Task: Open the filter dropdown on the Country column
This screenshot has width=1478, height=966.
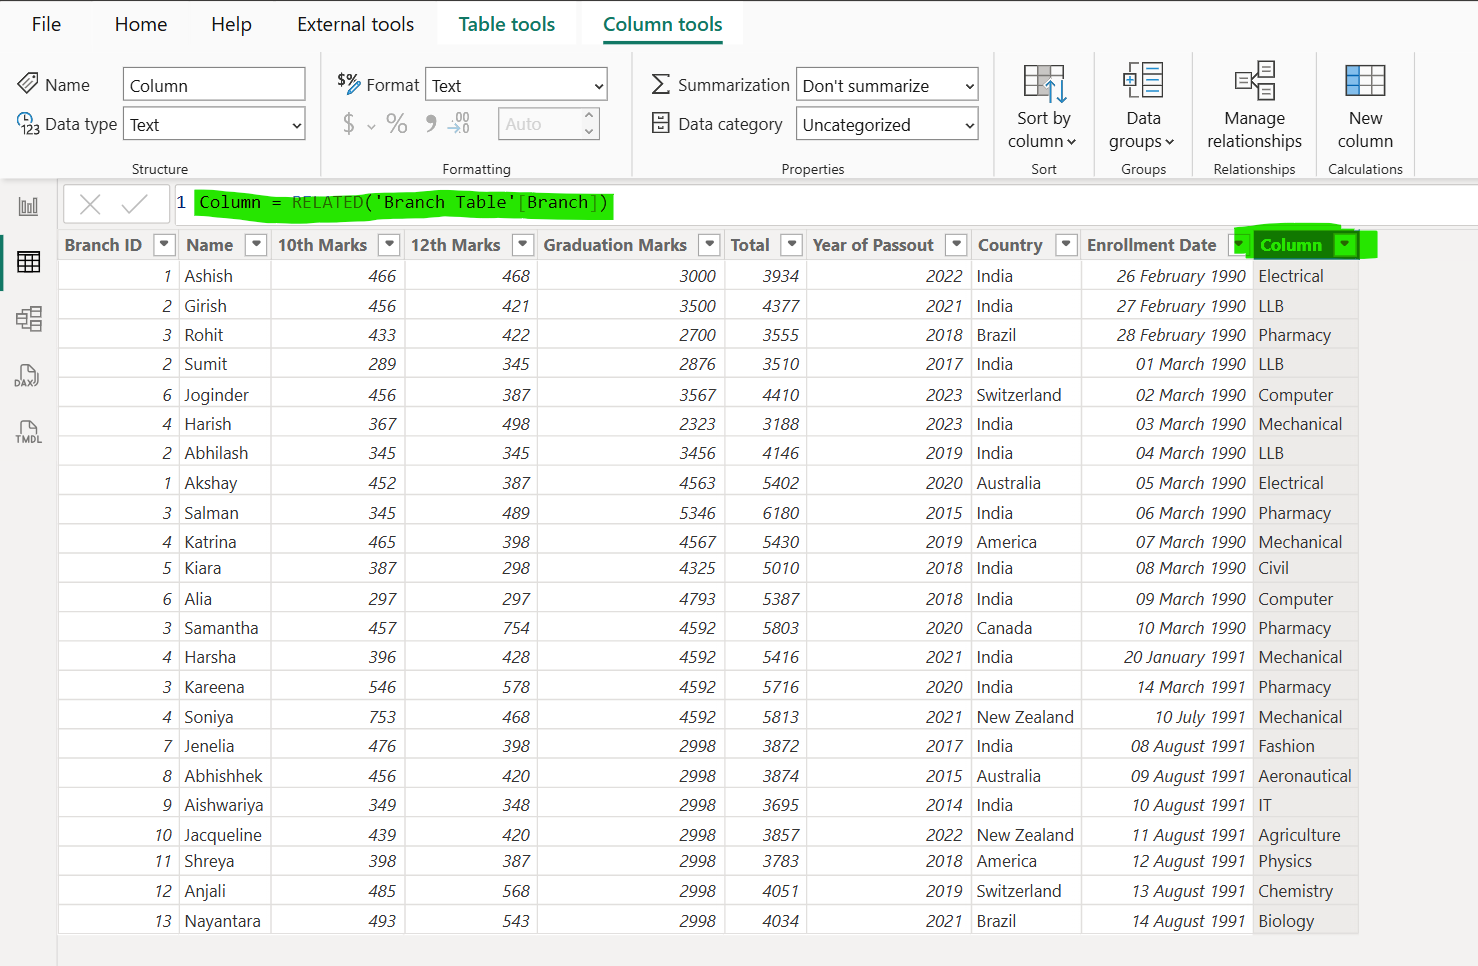Action: point(1065,244)
